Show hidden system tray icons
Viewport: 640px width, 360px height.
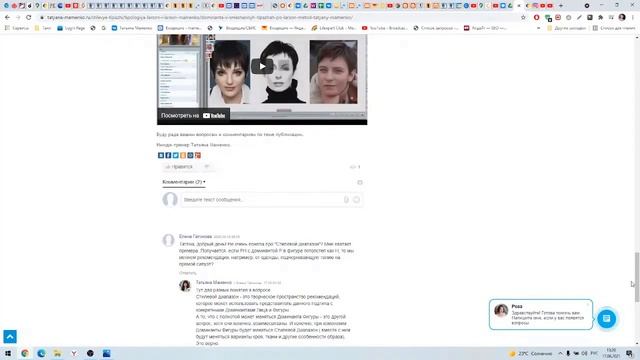pyautogui.click(x=560, y=353)
